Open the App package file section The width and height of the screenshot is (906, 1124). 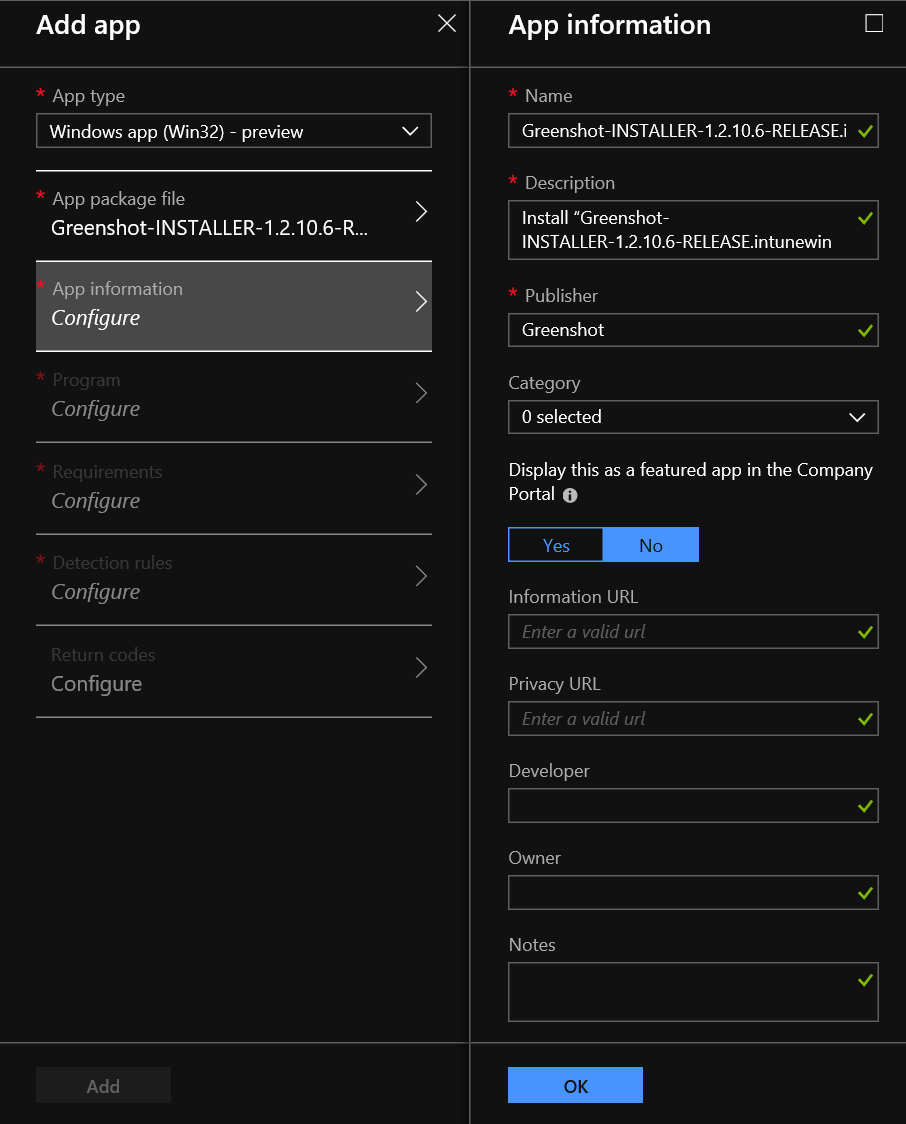[234, 215]
